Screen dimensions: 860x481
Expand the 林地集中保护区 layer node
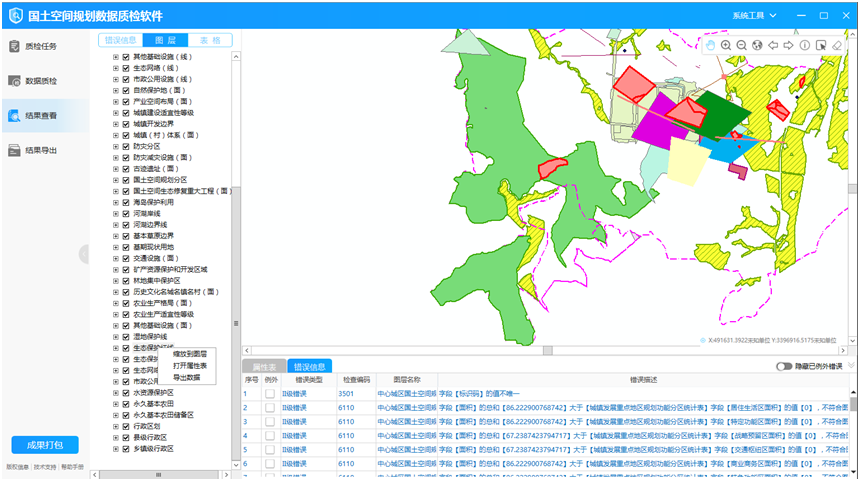point(116,281)
